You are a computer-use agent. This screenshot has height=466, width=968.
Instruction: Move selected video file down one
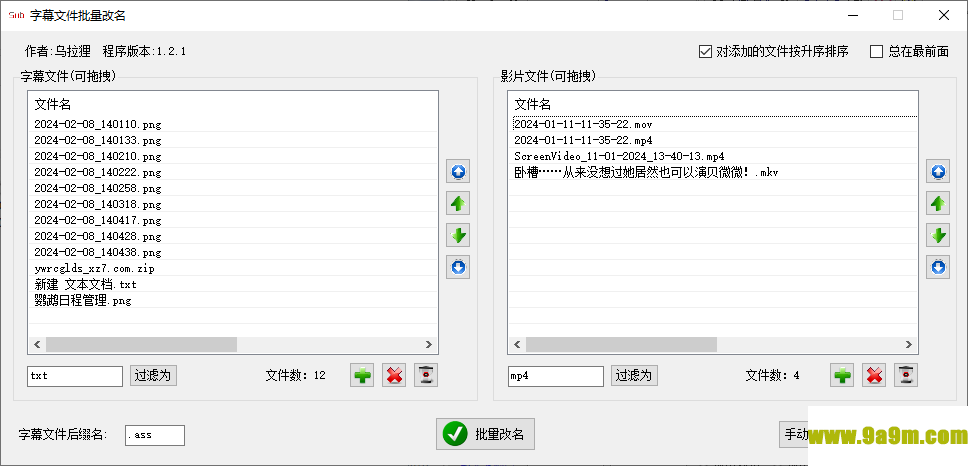[938, 235]
